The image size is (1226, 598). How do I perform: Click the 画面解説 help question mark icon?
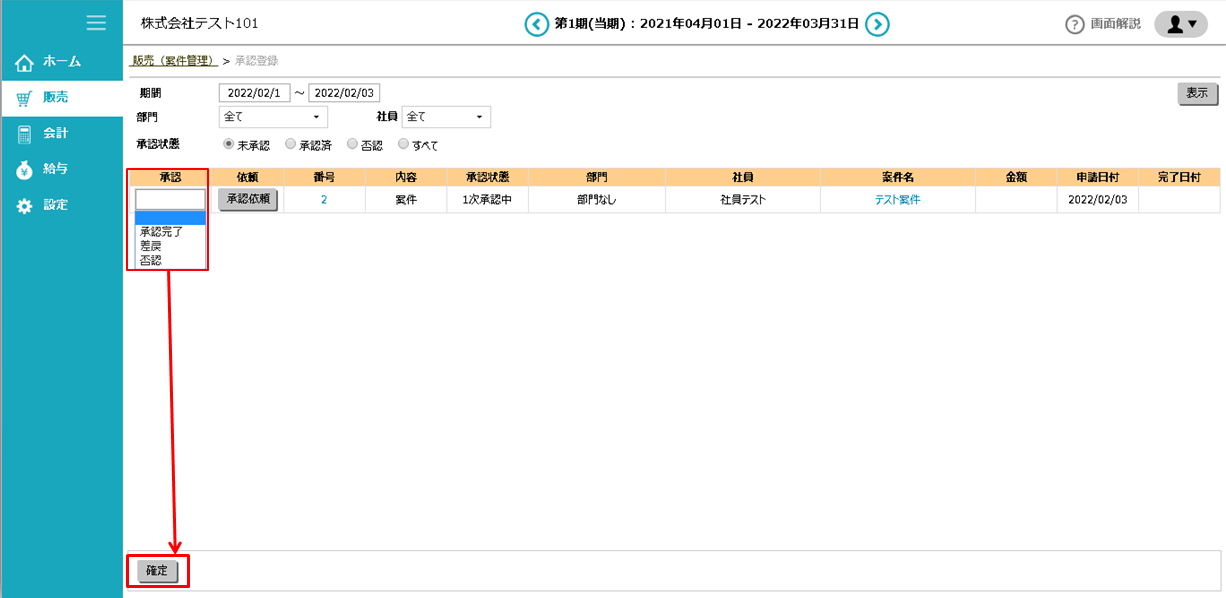click(1075, 24)
